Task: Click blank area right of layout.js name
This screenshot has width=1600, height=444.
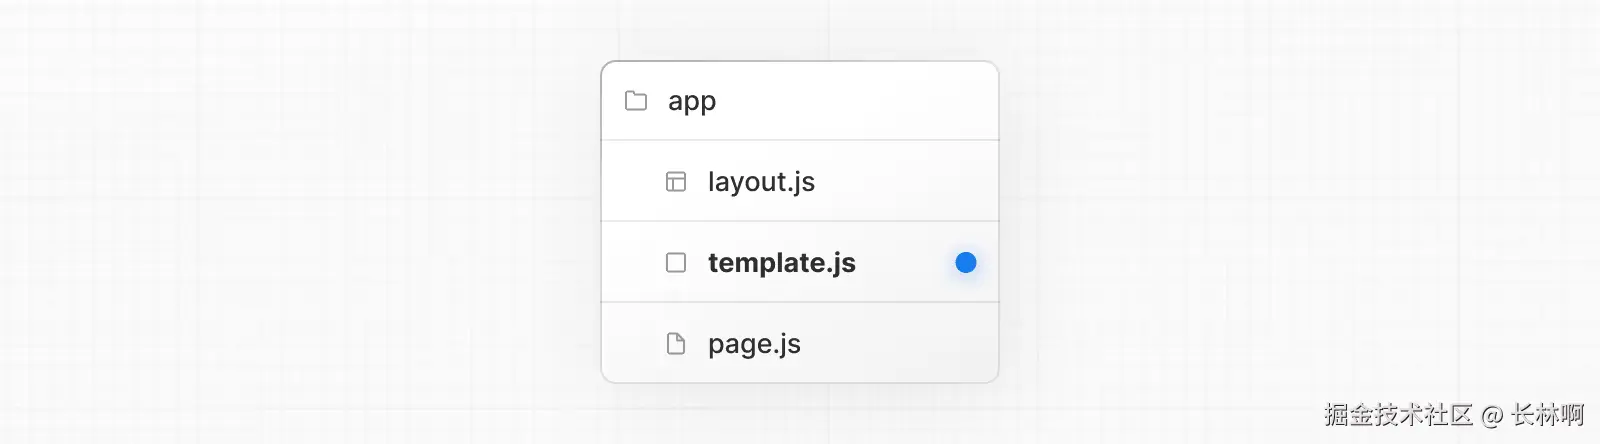Action: [900, 182]
